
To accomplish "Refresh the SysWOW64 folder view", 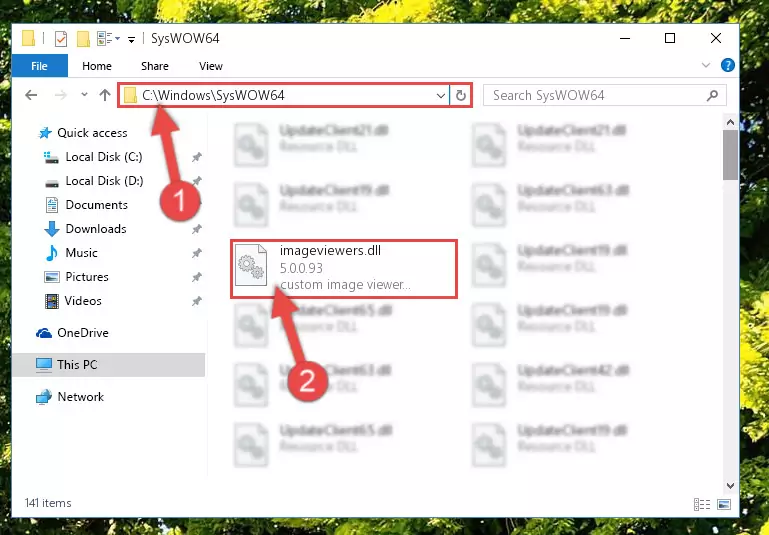I will click(x=461, y=95).
